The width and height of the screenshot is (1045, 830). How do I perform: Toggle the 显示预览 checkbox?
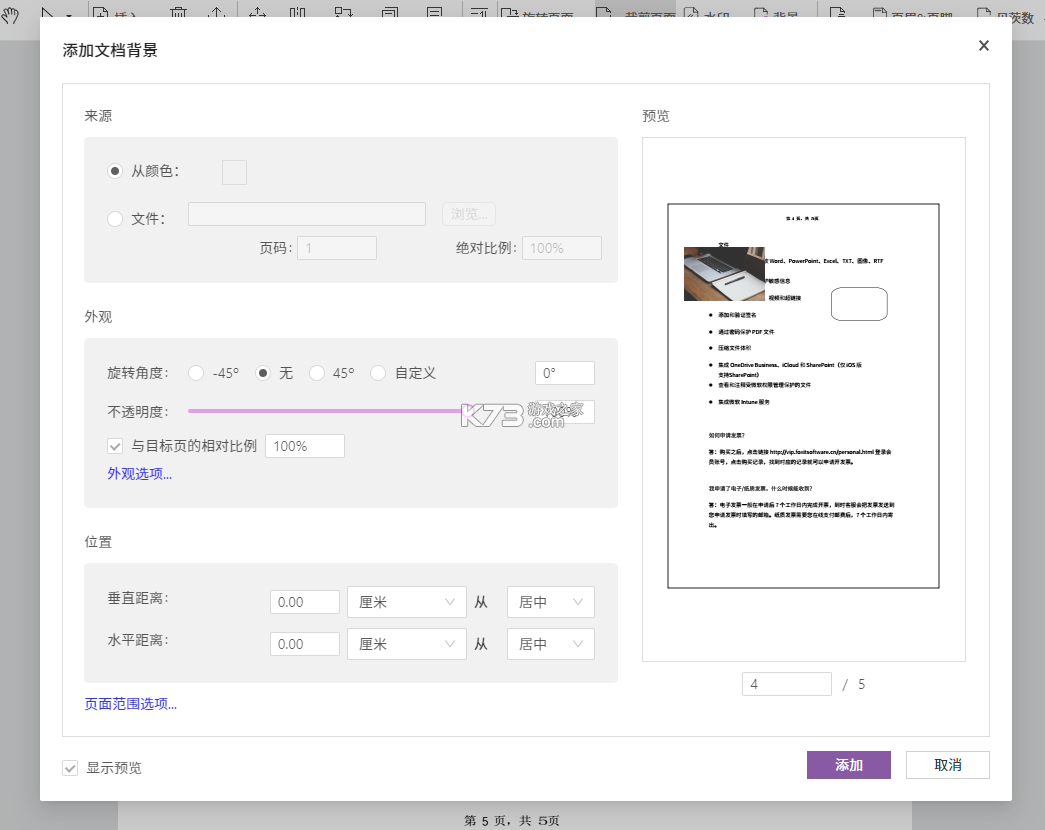(70, 768)
